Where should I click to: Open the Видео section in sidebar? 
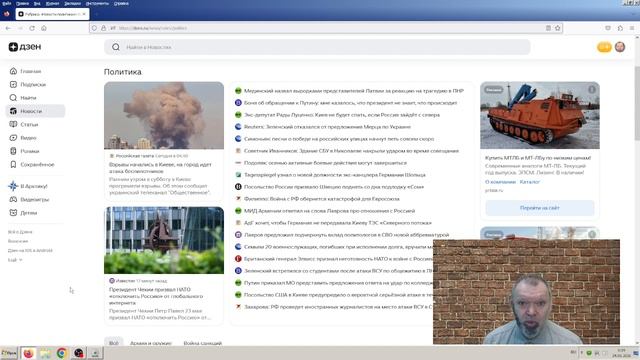tap(23, 138)
